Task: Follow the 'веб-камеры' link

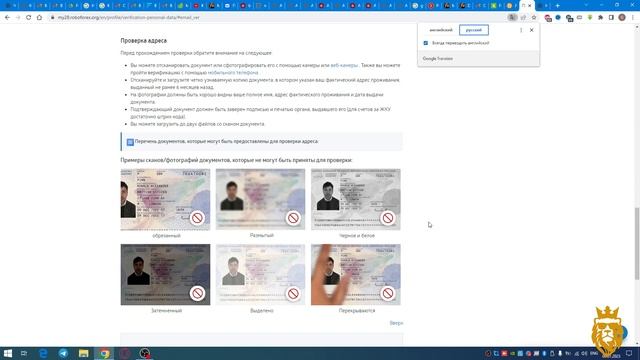Action: [344, 65]
